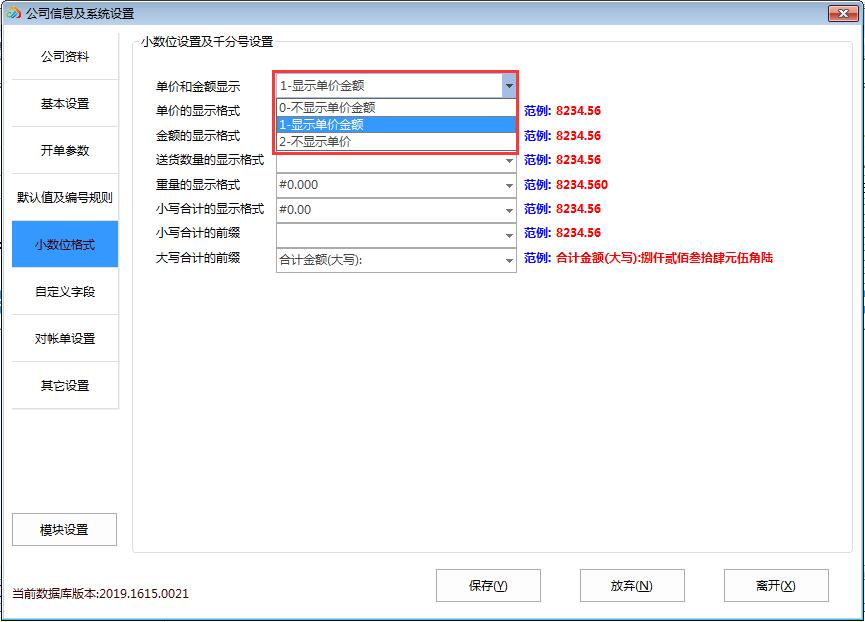Click the 重量的显示格式 label
This screenshot has height=622, width=865.
(x=198, y=185)
